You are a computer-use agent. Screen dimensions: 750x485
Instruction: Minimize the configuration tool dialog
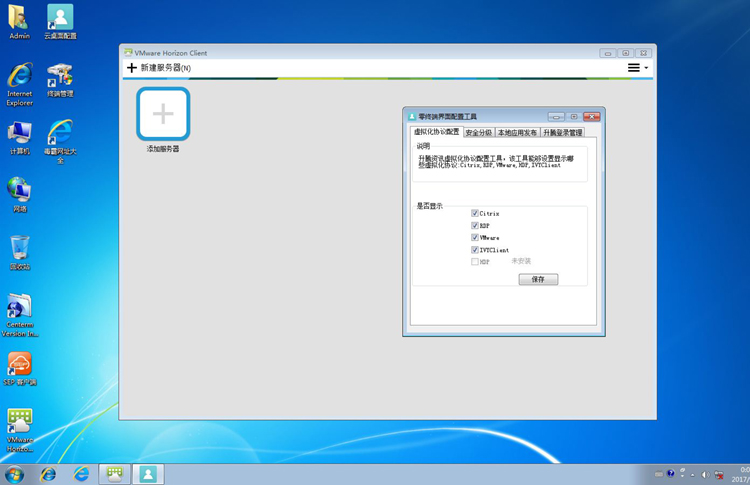point(556,117)
